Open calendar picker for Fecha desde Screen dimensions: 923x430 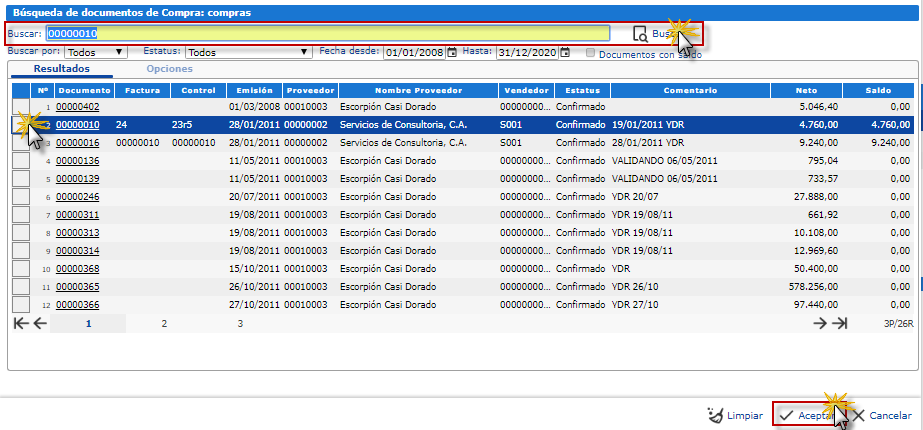coord(452,52)
